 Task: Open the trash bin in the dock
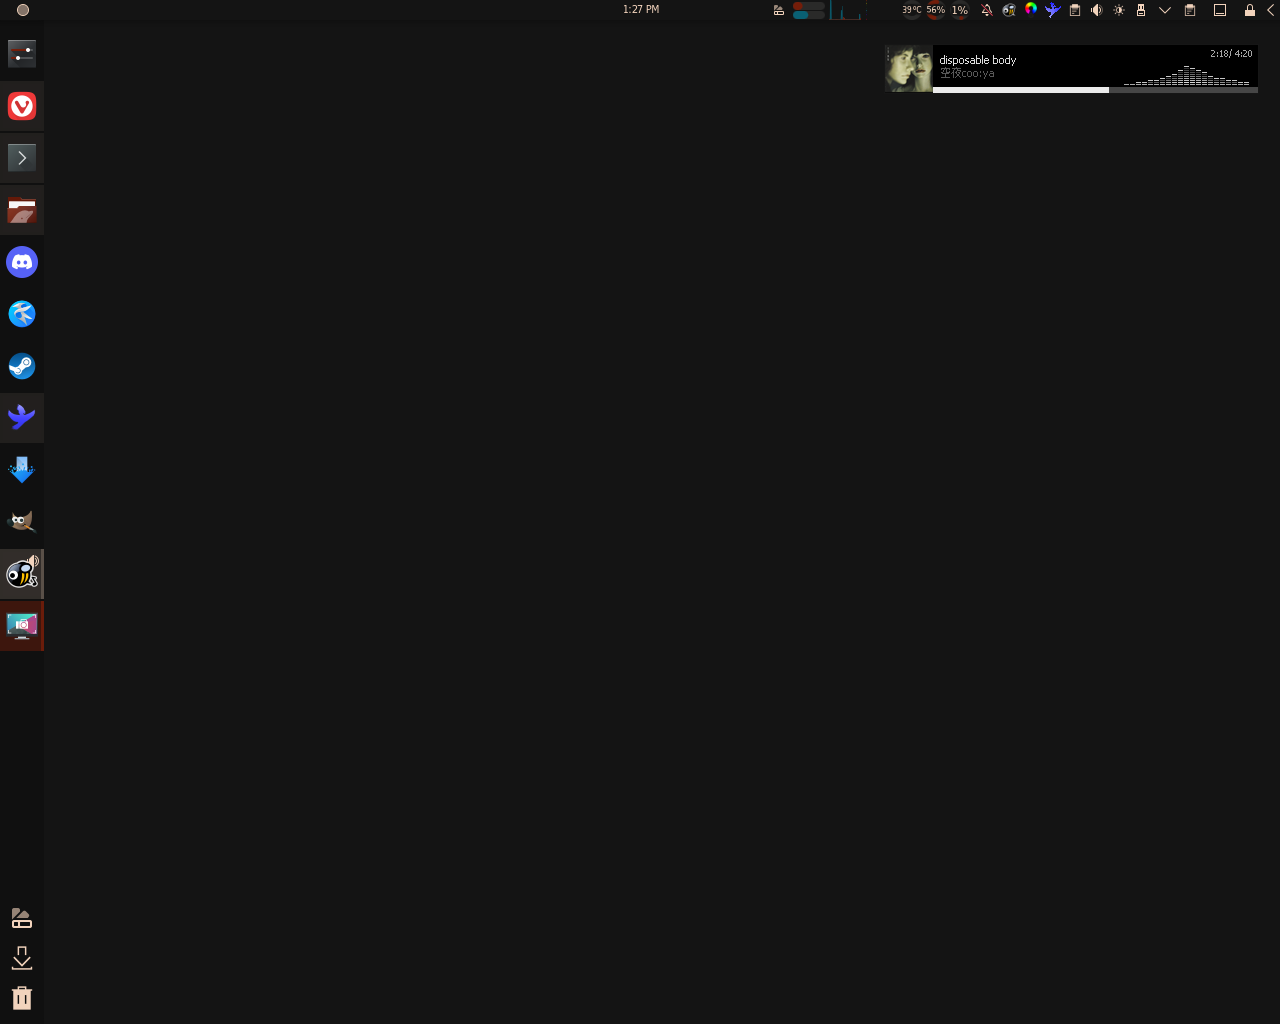click(x=22, y=997)
